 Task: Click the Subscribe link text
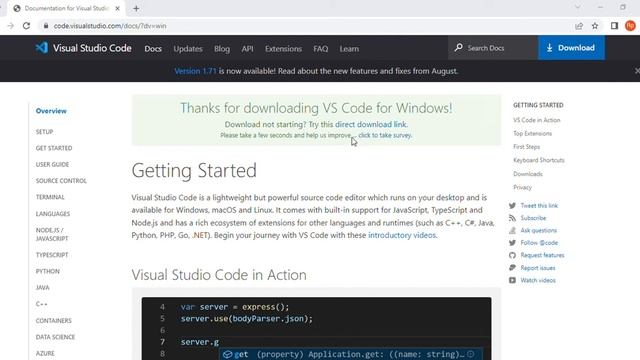pos(533,218)
